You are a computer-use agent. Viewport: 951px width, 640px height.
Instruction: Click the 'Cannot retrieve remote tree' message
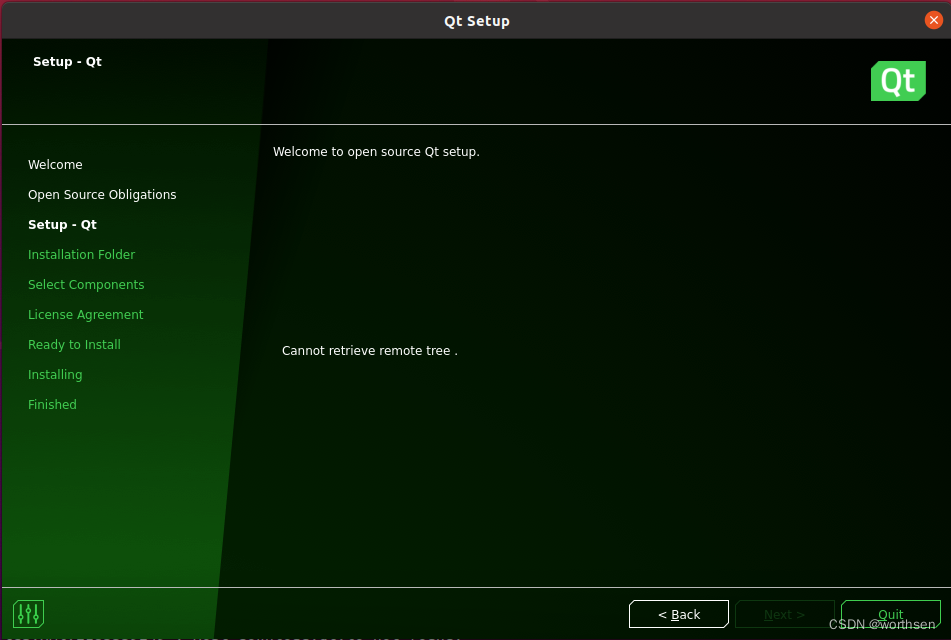pos(369,351)
